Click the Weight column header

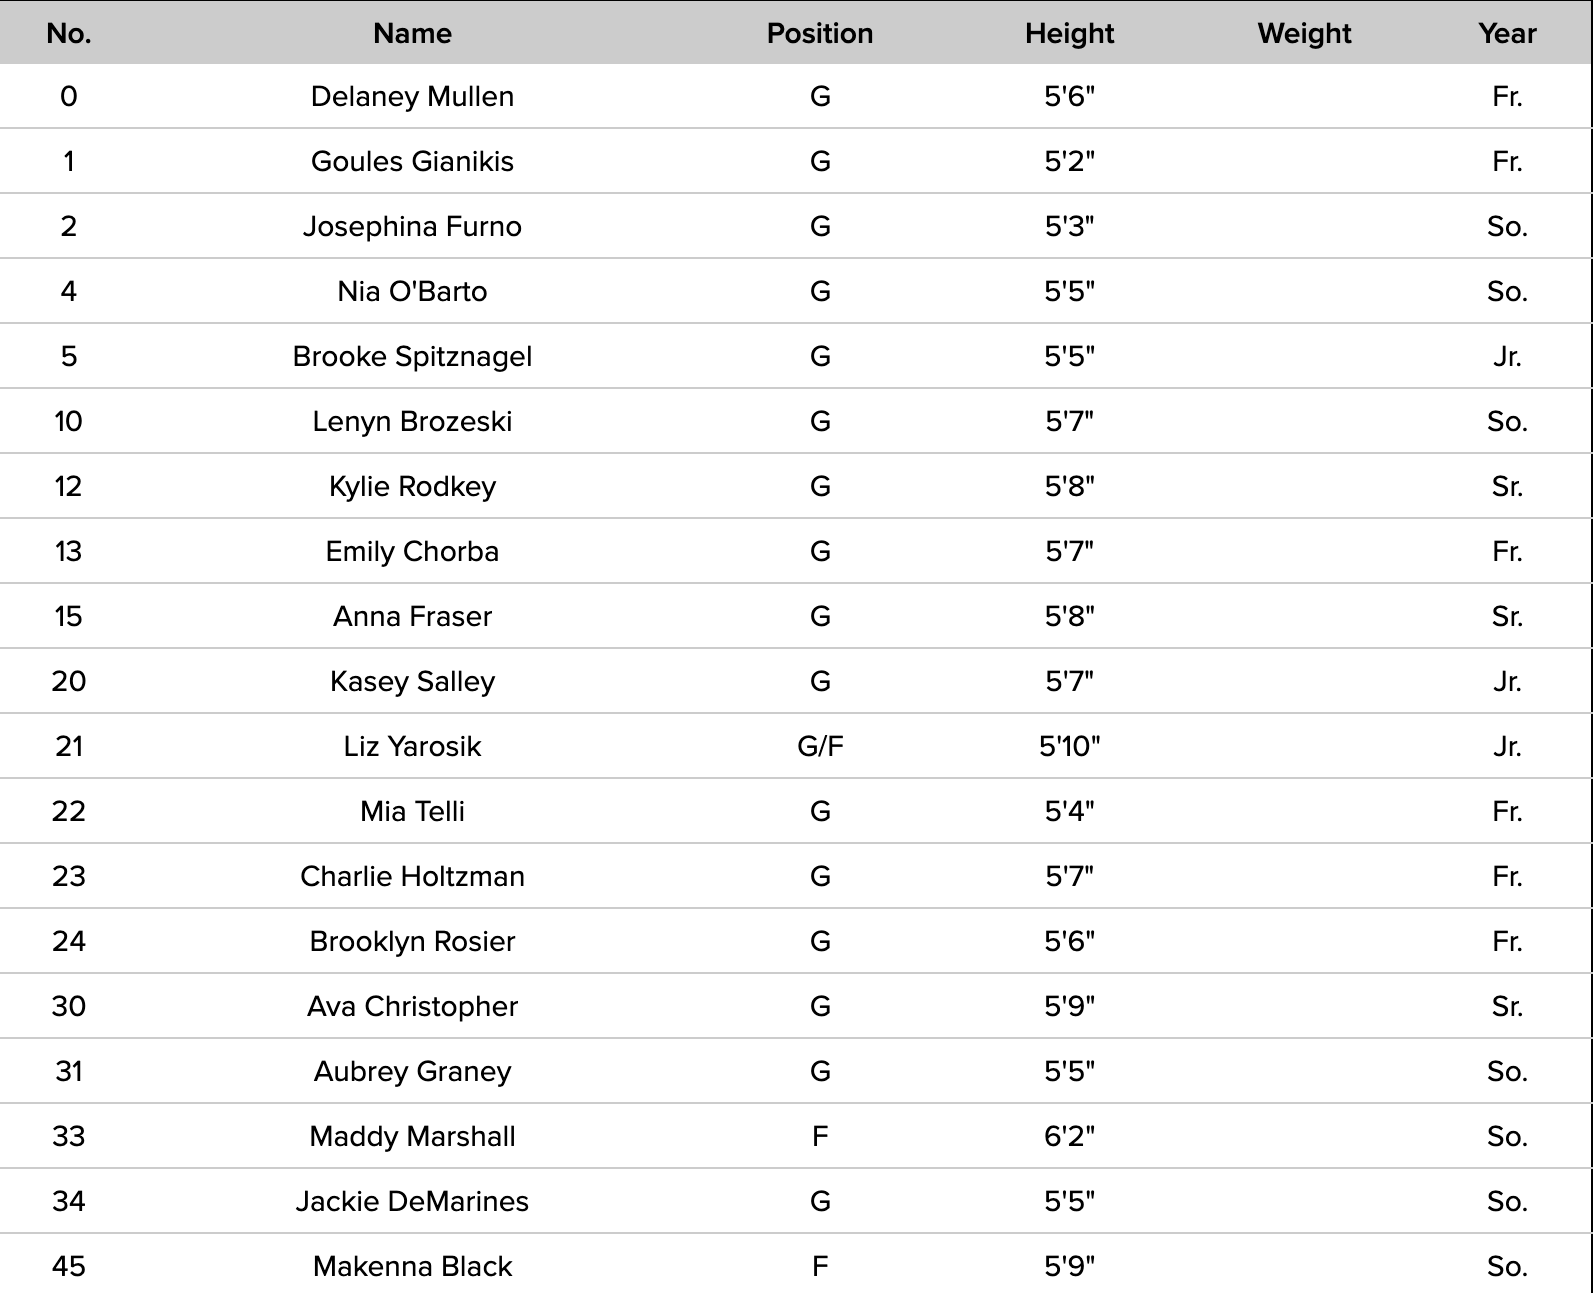pos(1304,33)
